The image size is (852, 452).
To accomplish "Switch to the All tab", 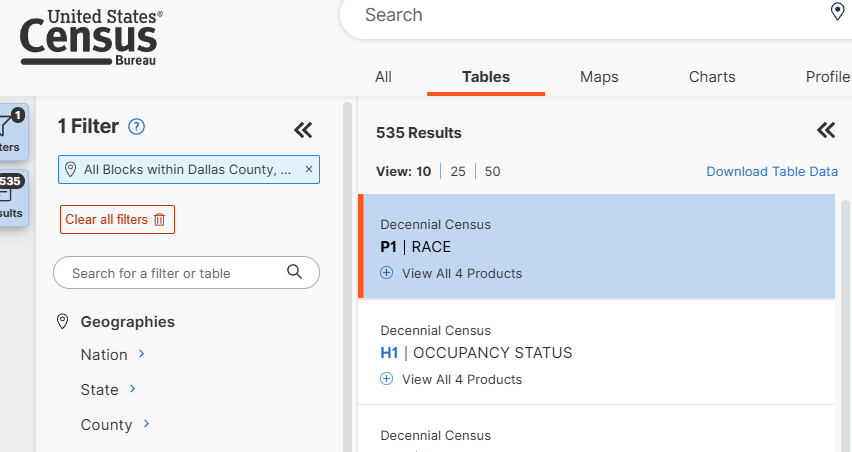I will [x=383, y=77].
